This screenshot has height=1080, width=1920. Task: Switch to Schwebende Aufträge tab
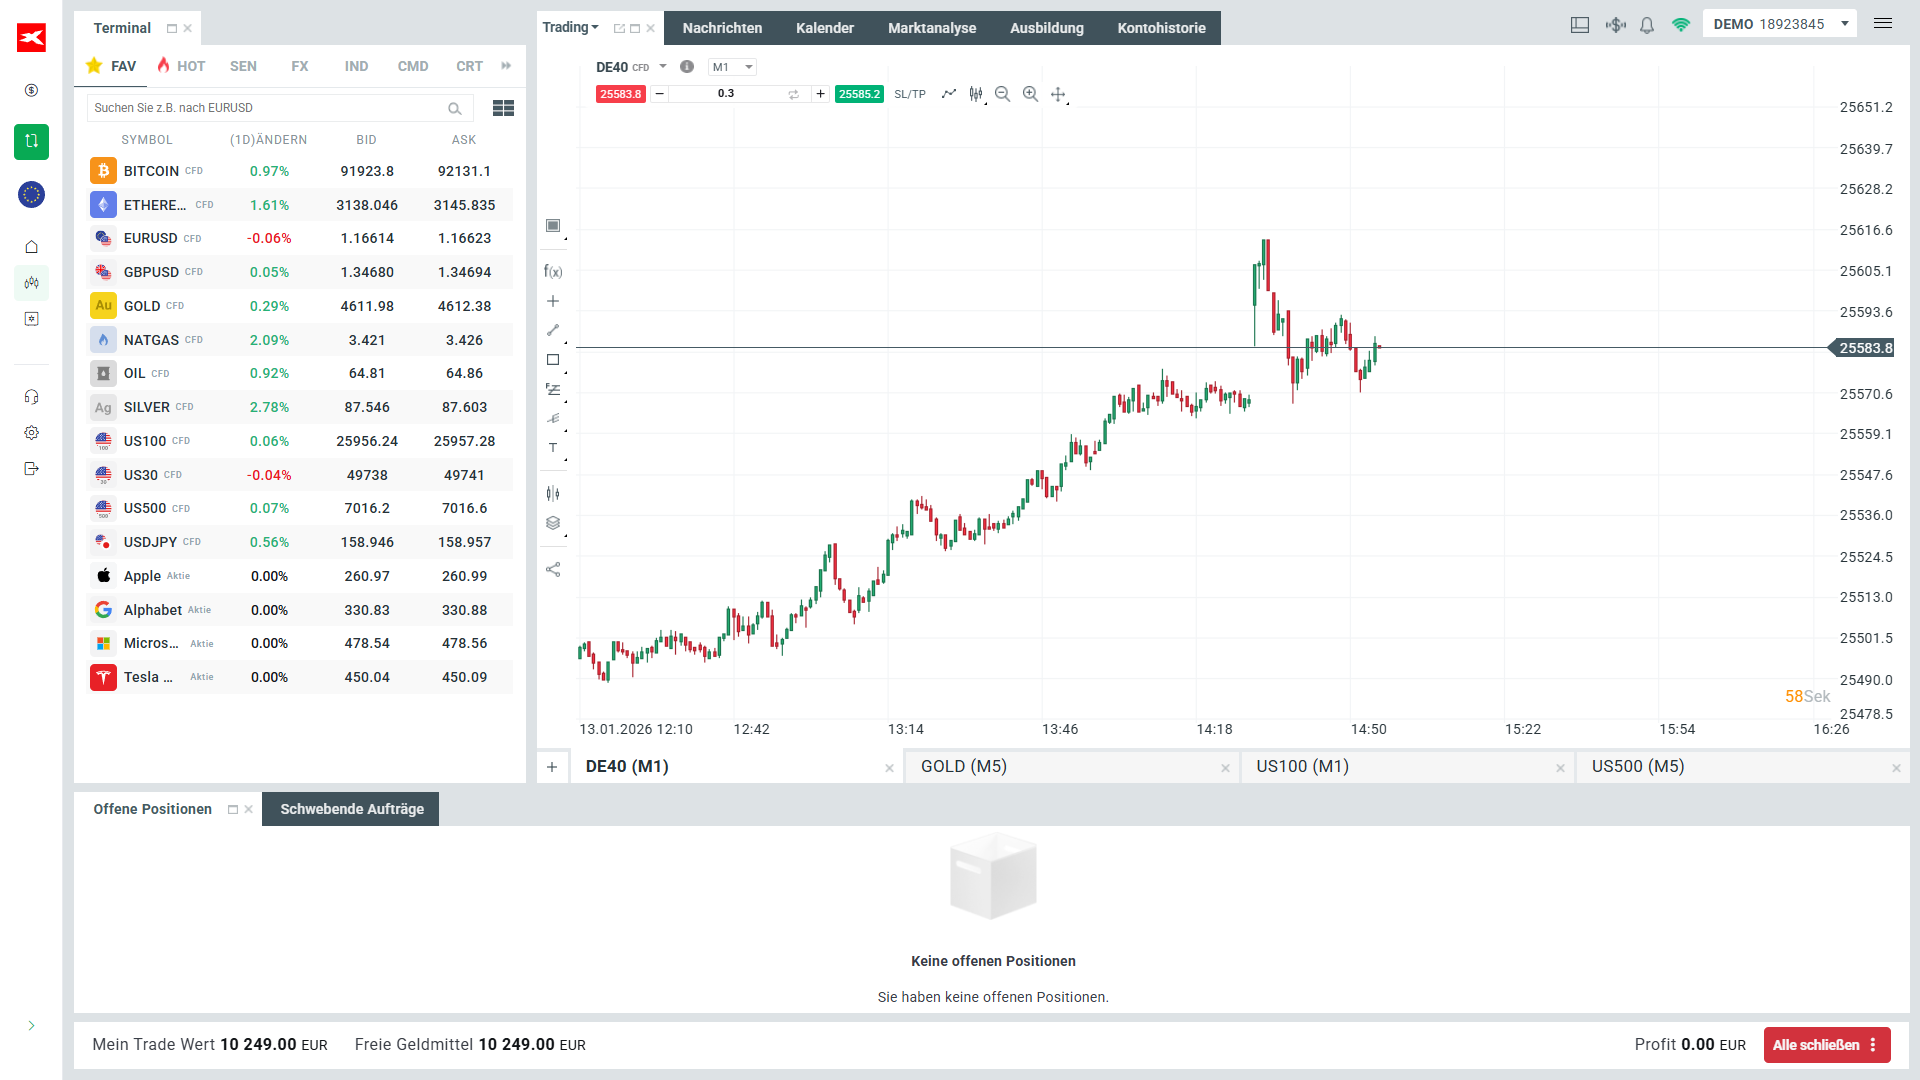(x=351, y=809)
